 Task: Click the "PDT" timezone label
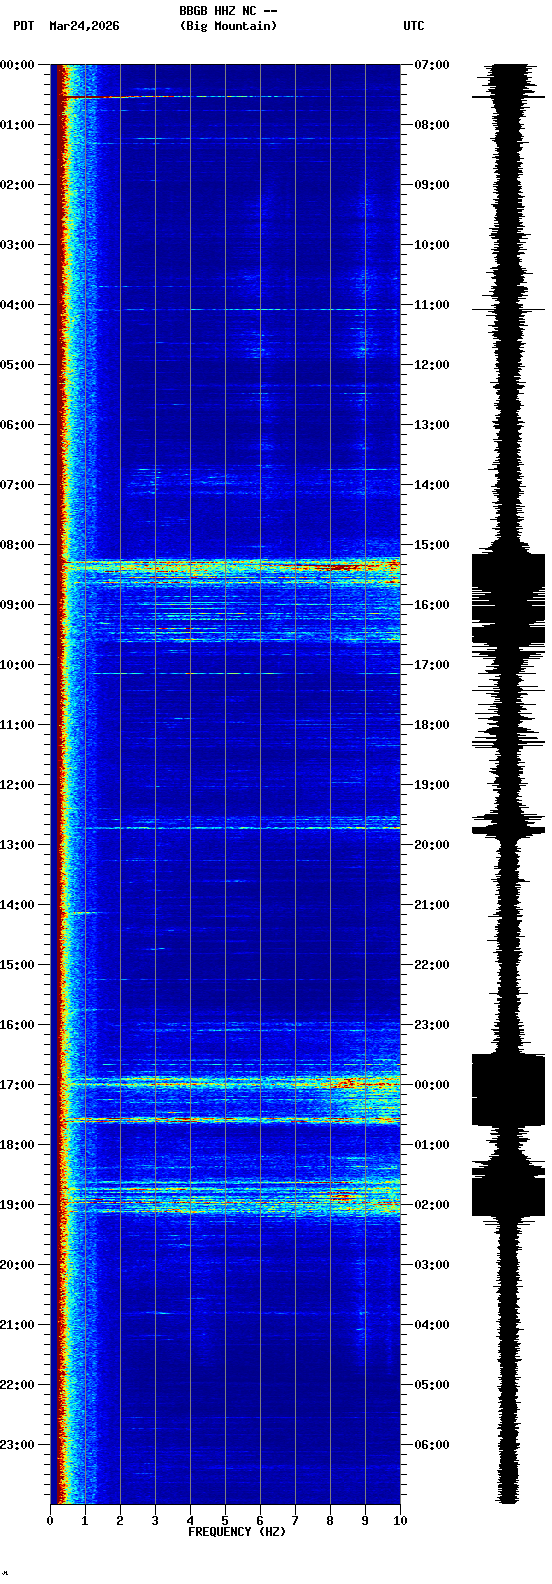pos(23,26)
